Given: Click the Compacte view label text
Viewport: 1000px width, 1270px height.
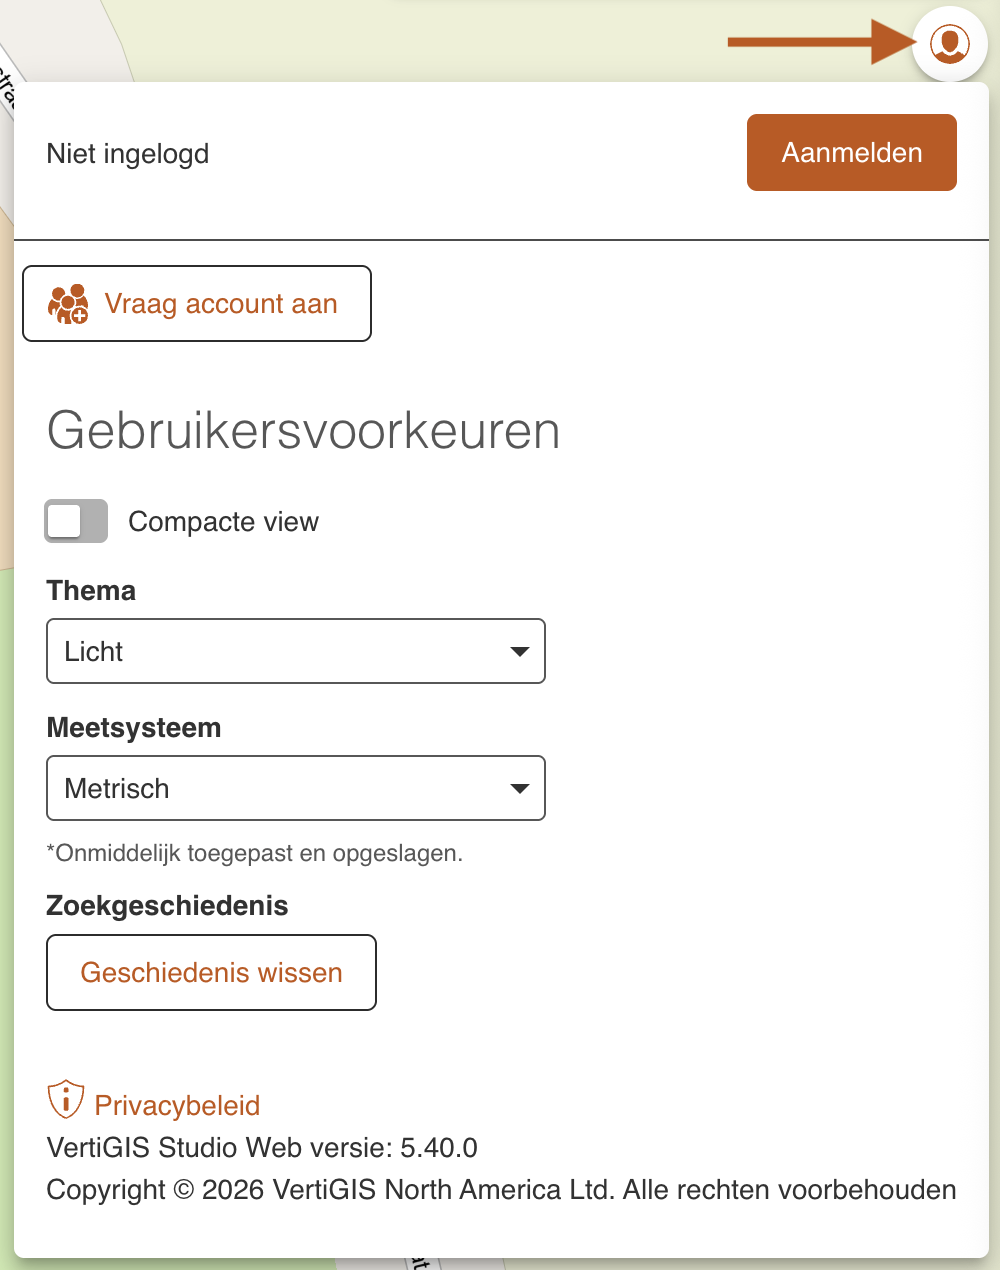Looking at the screenshot, I should pyautogui.click(x=223, y=522).
